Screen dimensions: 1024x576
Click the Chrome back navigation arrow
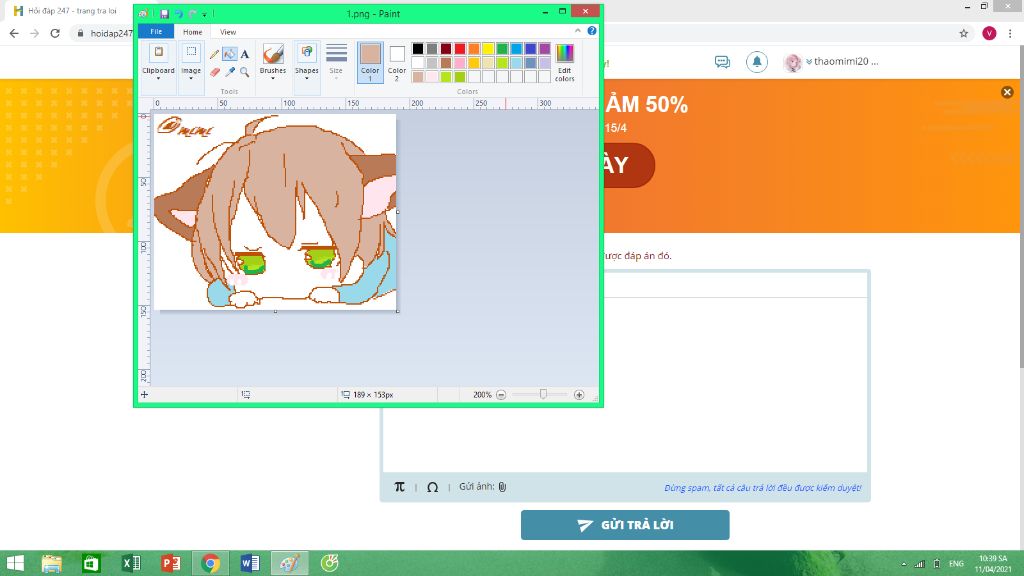14,33
